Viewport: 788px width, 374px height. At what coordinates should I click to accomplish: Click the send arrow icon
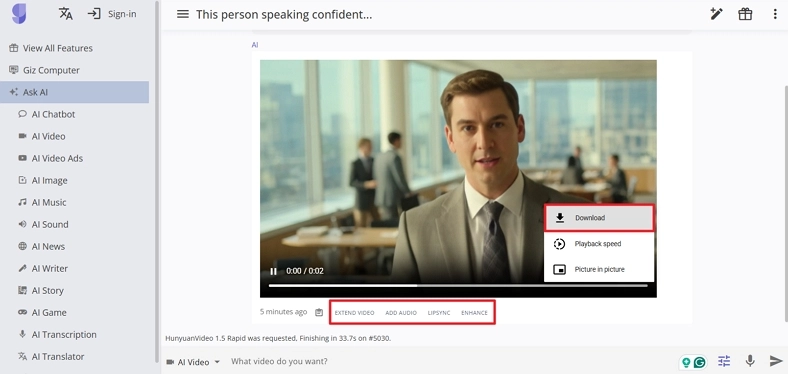click(776, 361)
